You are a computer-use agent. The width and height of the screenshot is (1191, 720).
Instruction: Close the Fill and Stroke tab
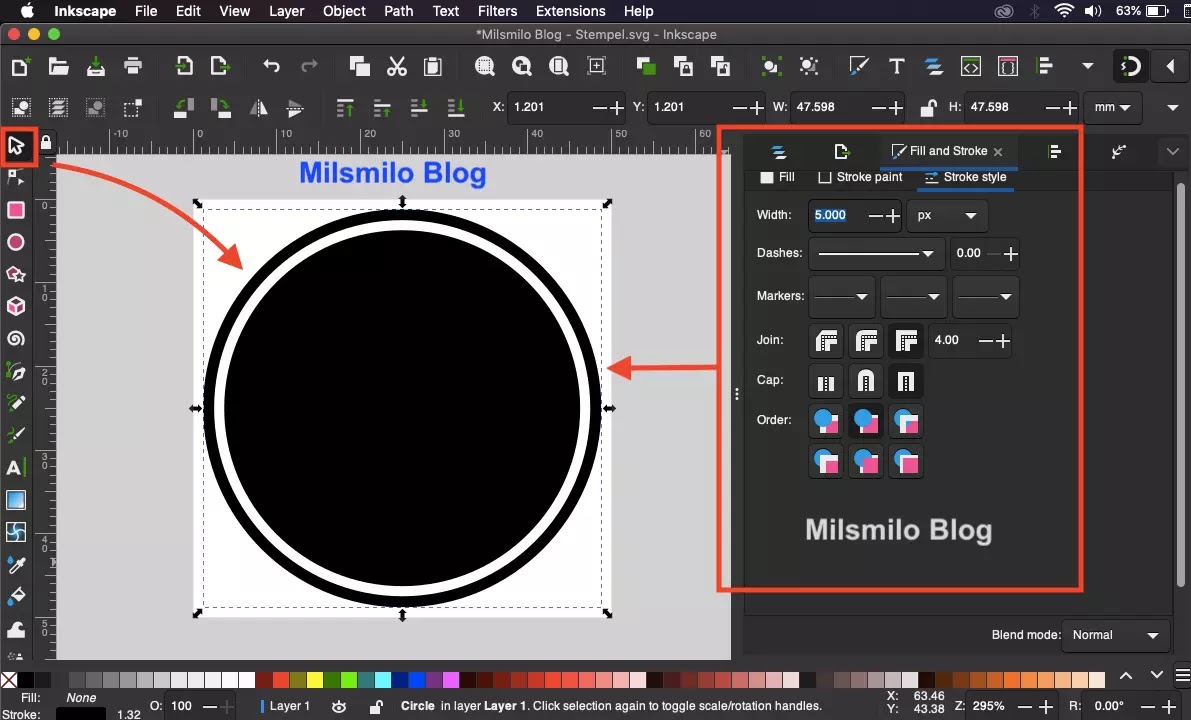tap(998, 152)
